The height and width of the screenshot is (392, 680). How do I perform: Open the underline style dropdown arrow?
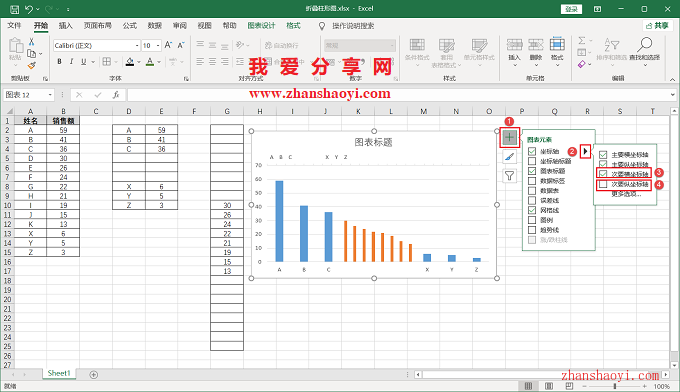pos(93,62)
